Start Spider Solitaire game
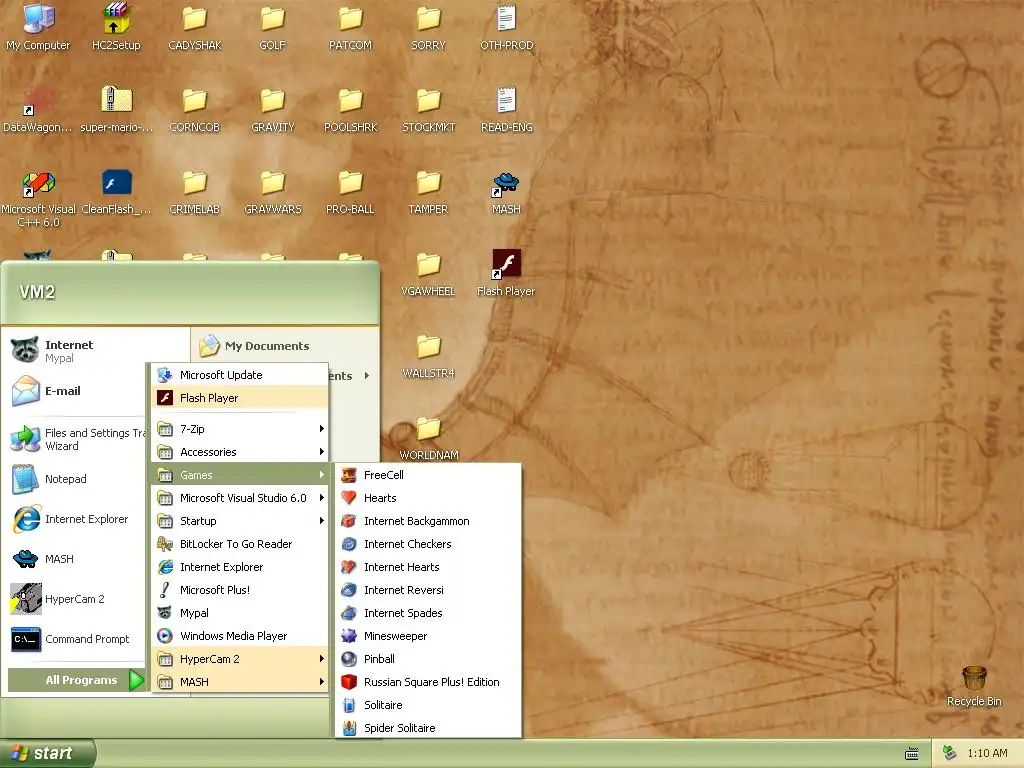Image resolution: width=1024 pixels, height=768 pixels. pos(428,728)
